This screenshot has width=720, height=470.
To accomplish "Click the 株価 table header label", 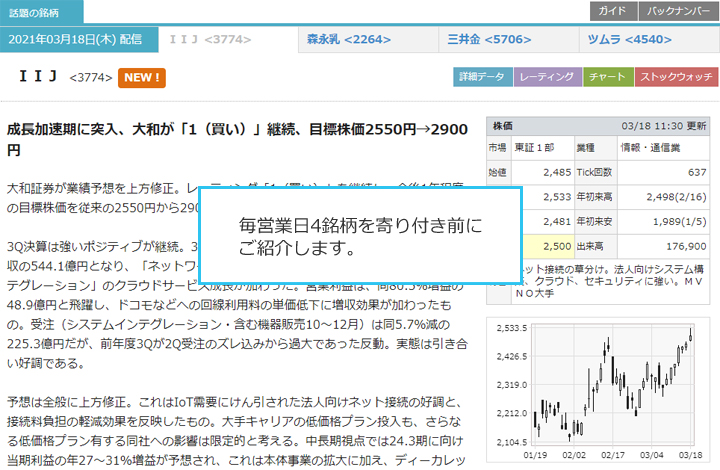I will coord(503,126).
